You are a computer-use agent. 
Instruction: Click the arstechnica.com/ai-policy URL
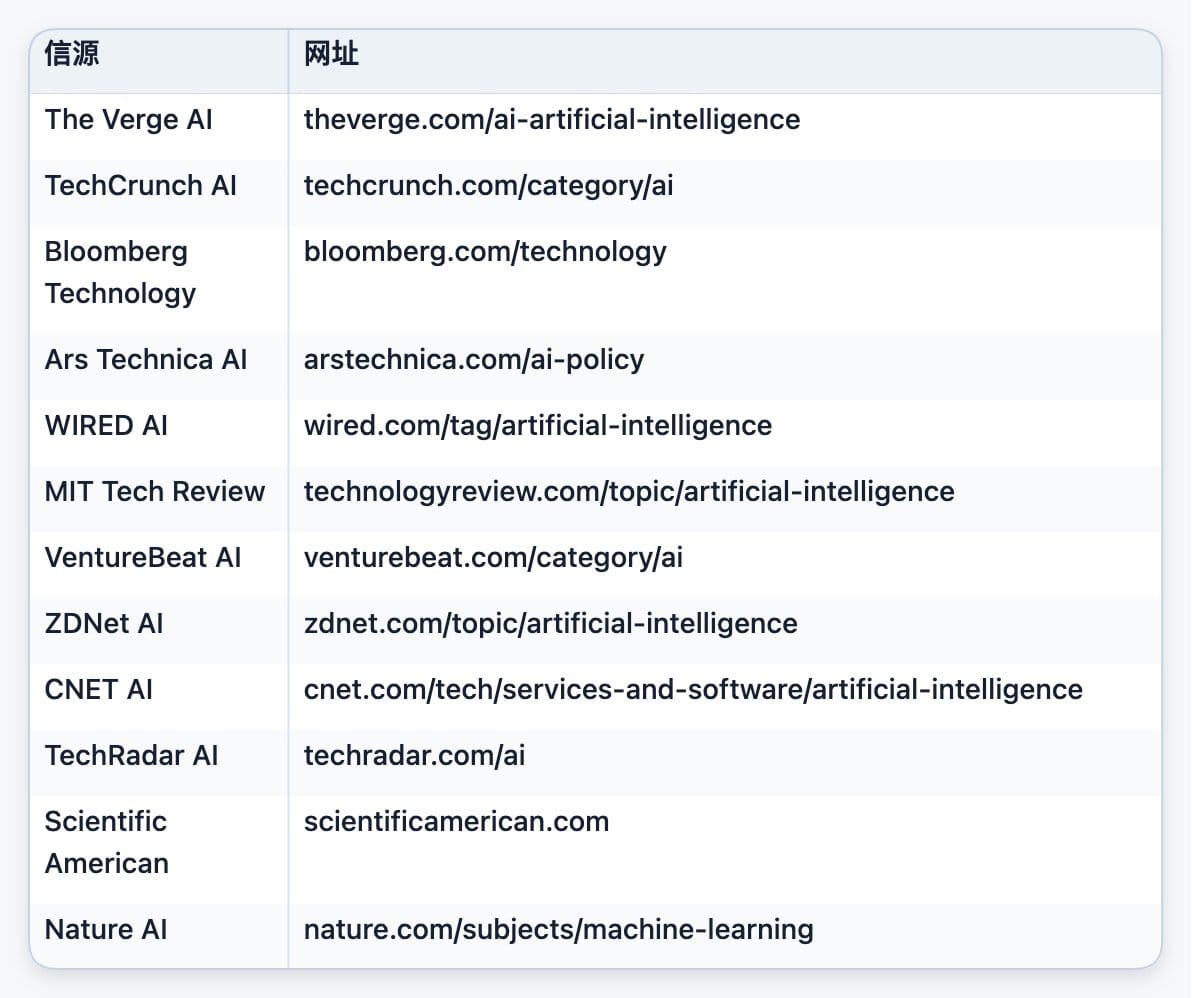[474, 360]
